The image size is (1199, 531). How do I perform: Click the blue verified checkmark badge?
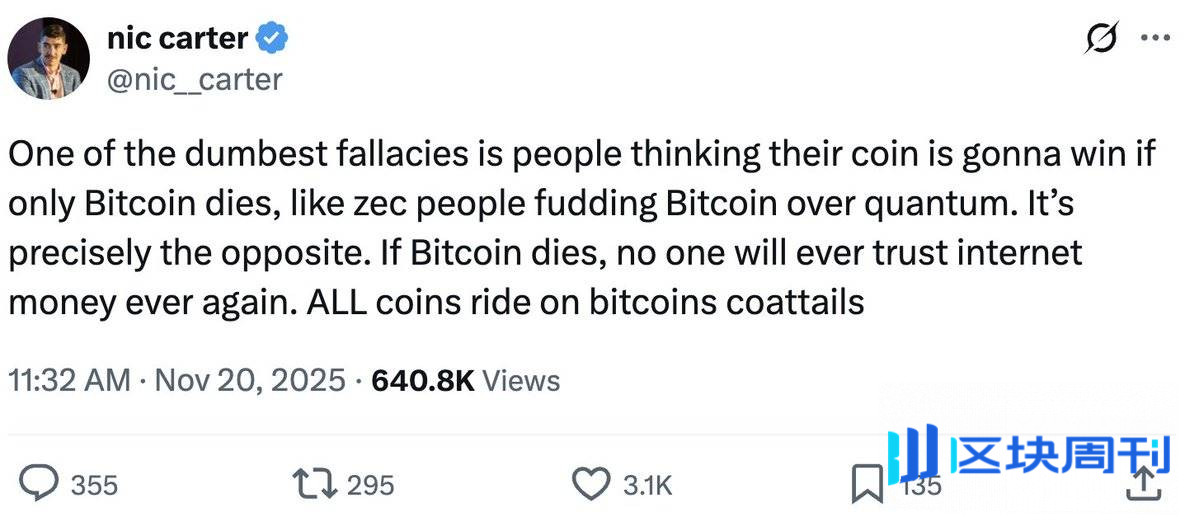272,39
